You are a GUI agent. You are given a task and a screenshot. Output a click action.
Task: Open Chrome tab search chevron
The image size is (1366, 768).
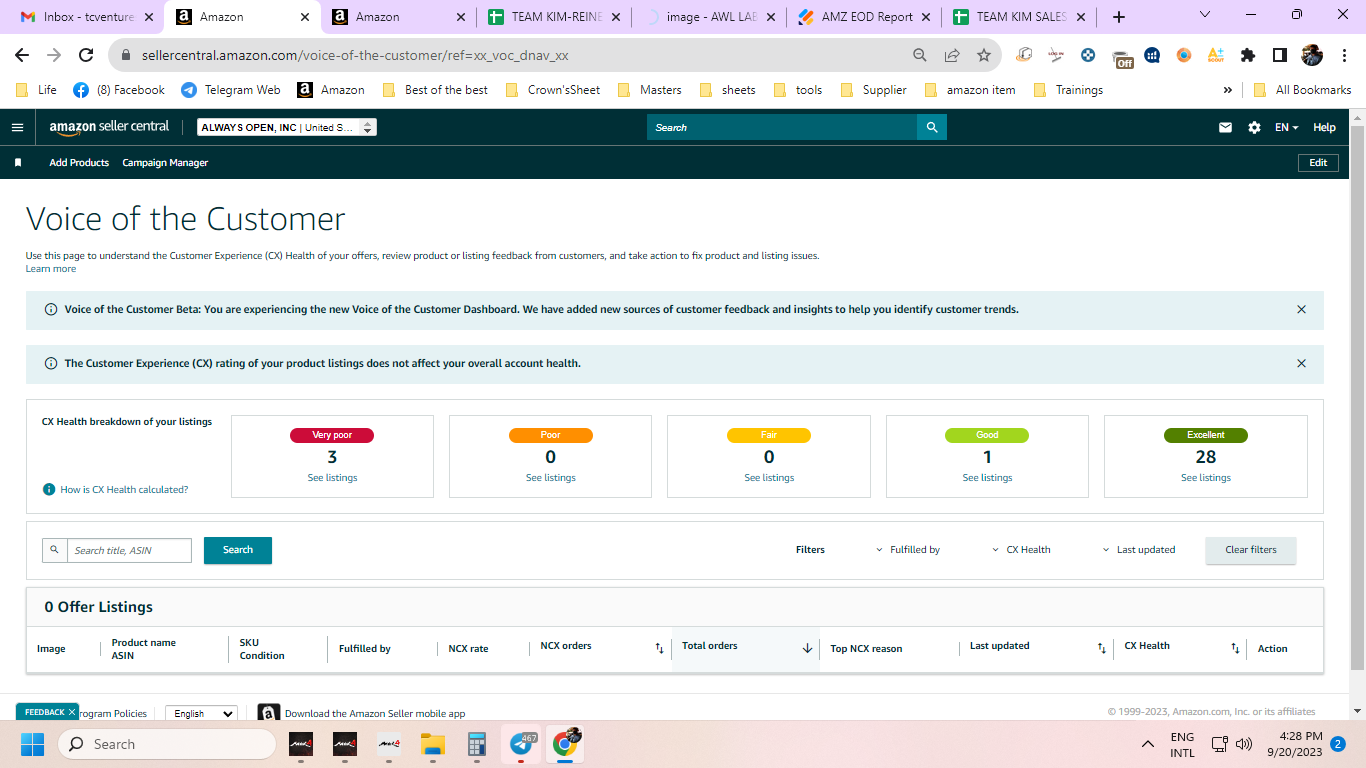1205,15
